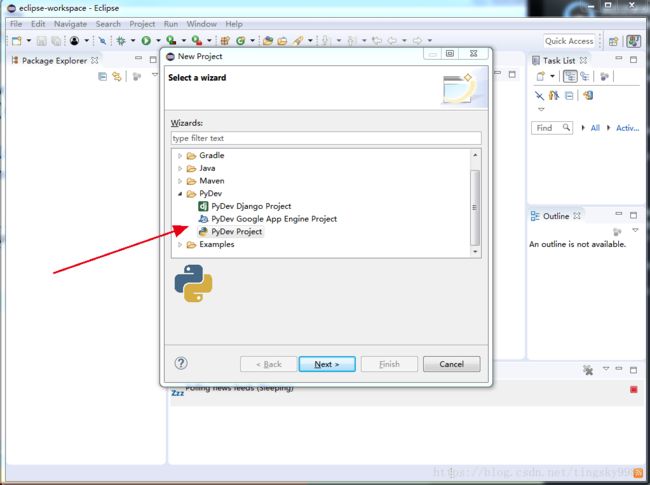Expand the Maven wizard folder
The image size is (650, 485).
[x=180, y=181]
